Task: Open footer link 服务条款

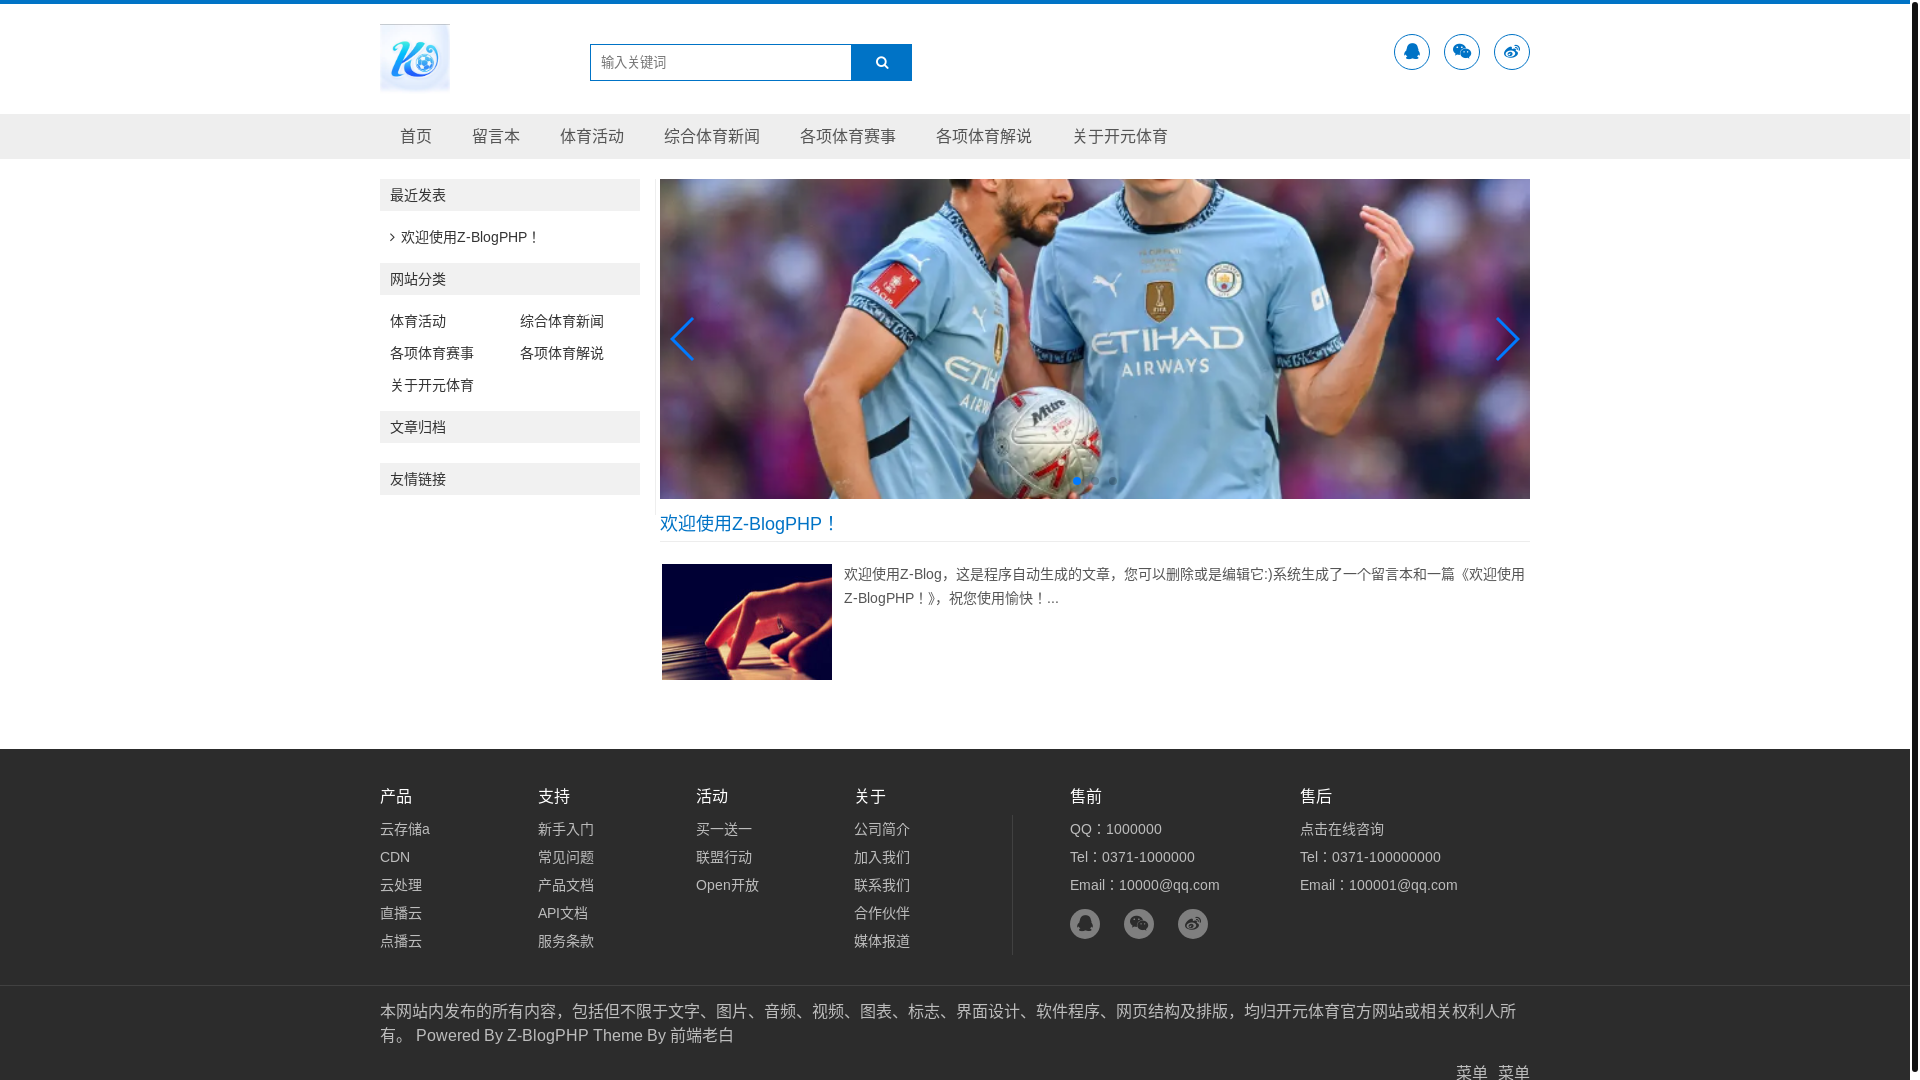Action: coord(566,941)
